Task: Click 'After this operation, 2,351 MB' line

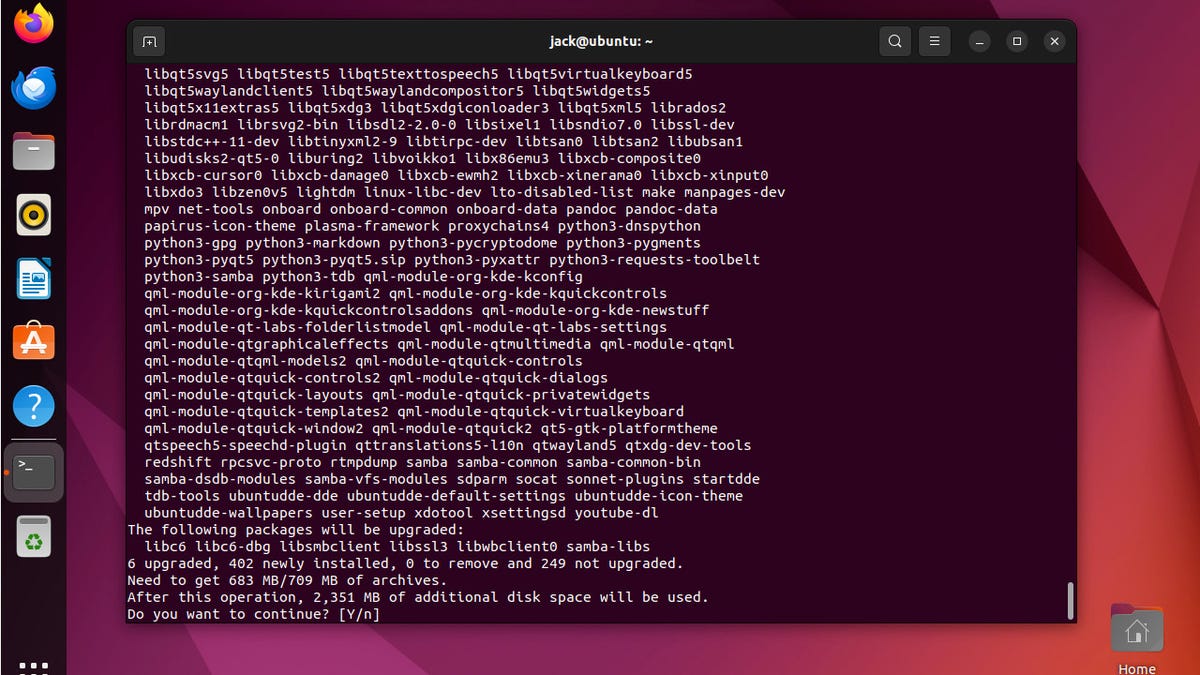Action: click(417, 597)
